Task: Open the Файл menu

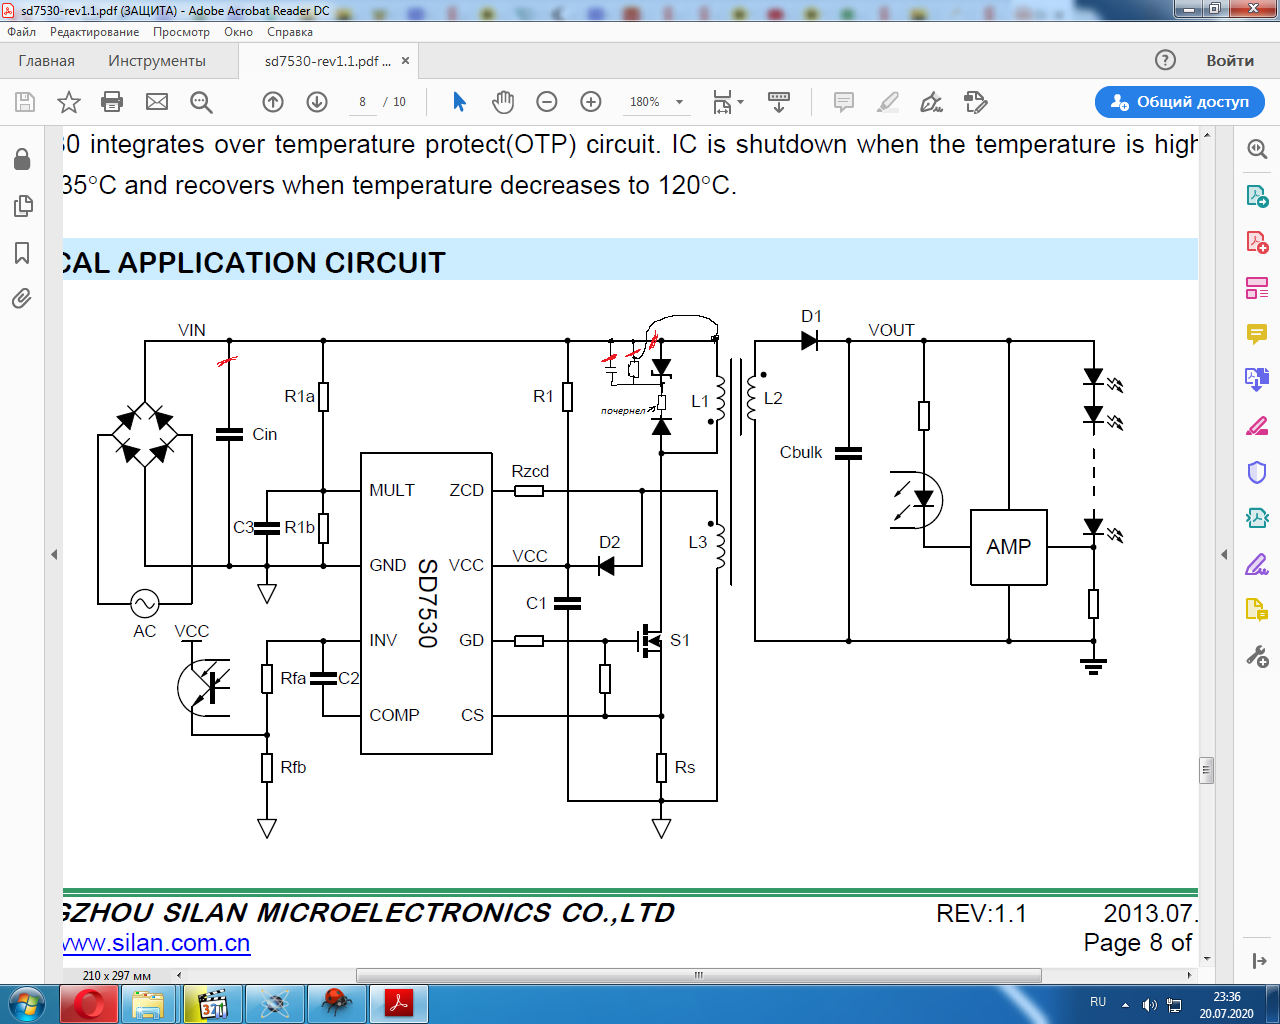Action: [21, 32]
